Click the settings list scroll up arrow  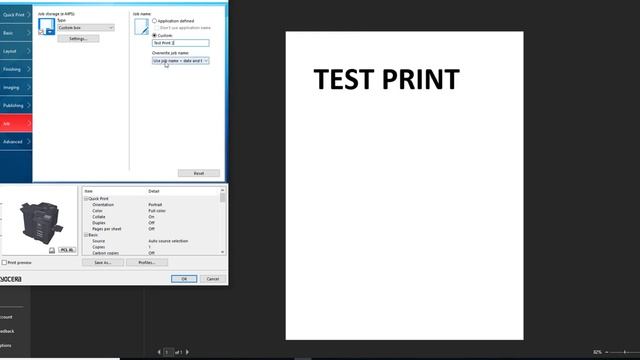[x=222, y=190]
